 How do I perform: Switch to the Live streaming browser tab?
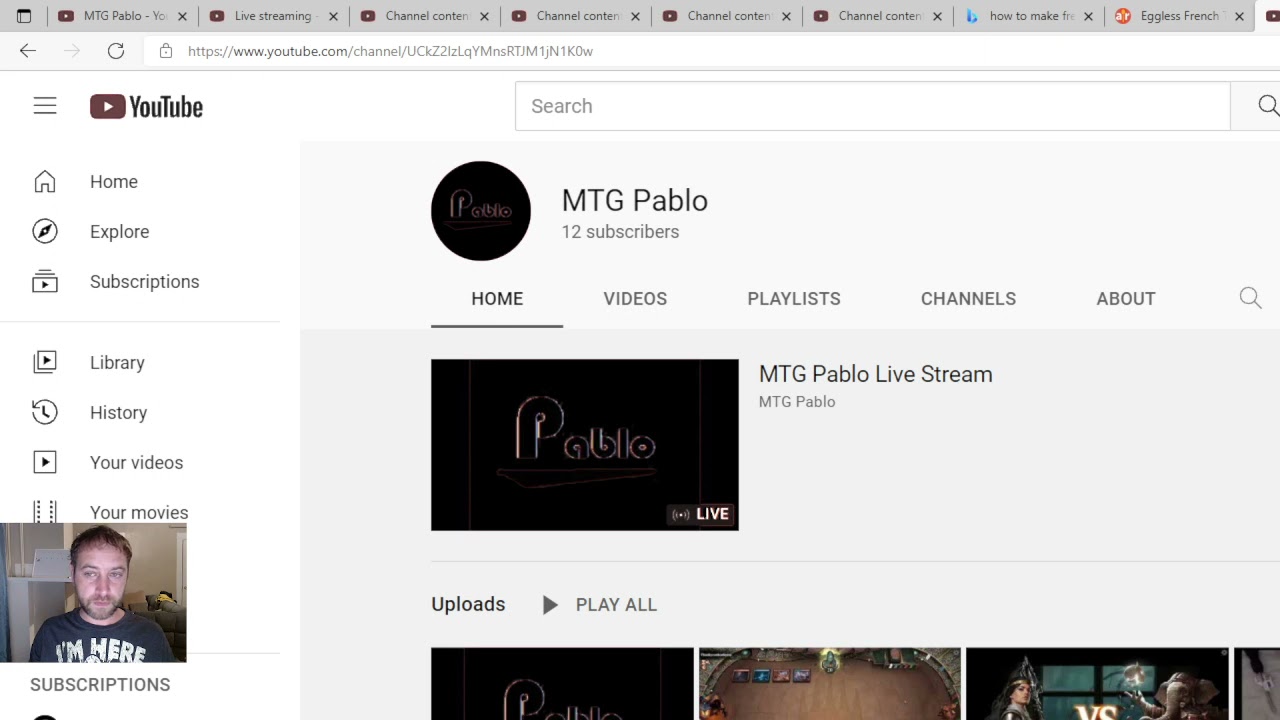pyautogui.click(x=273, y=16)
